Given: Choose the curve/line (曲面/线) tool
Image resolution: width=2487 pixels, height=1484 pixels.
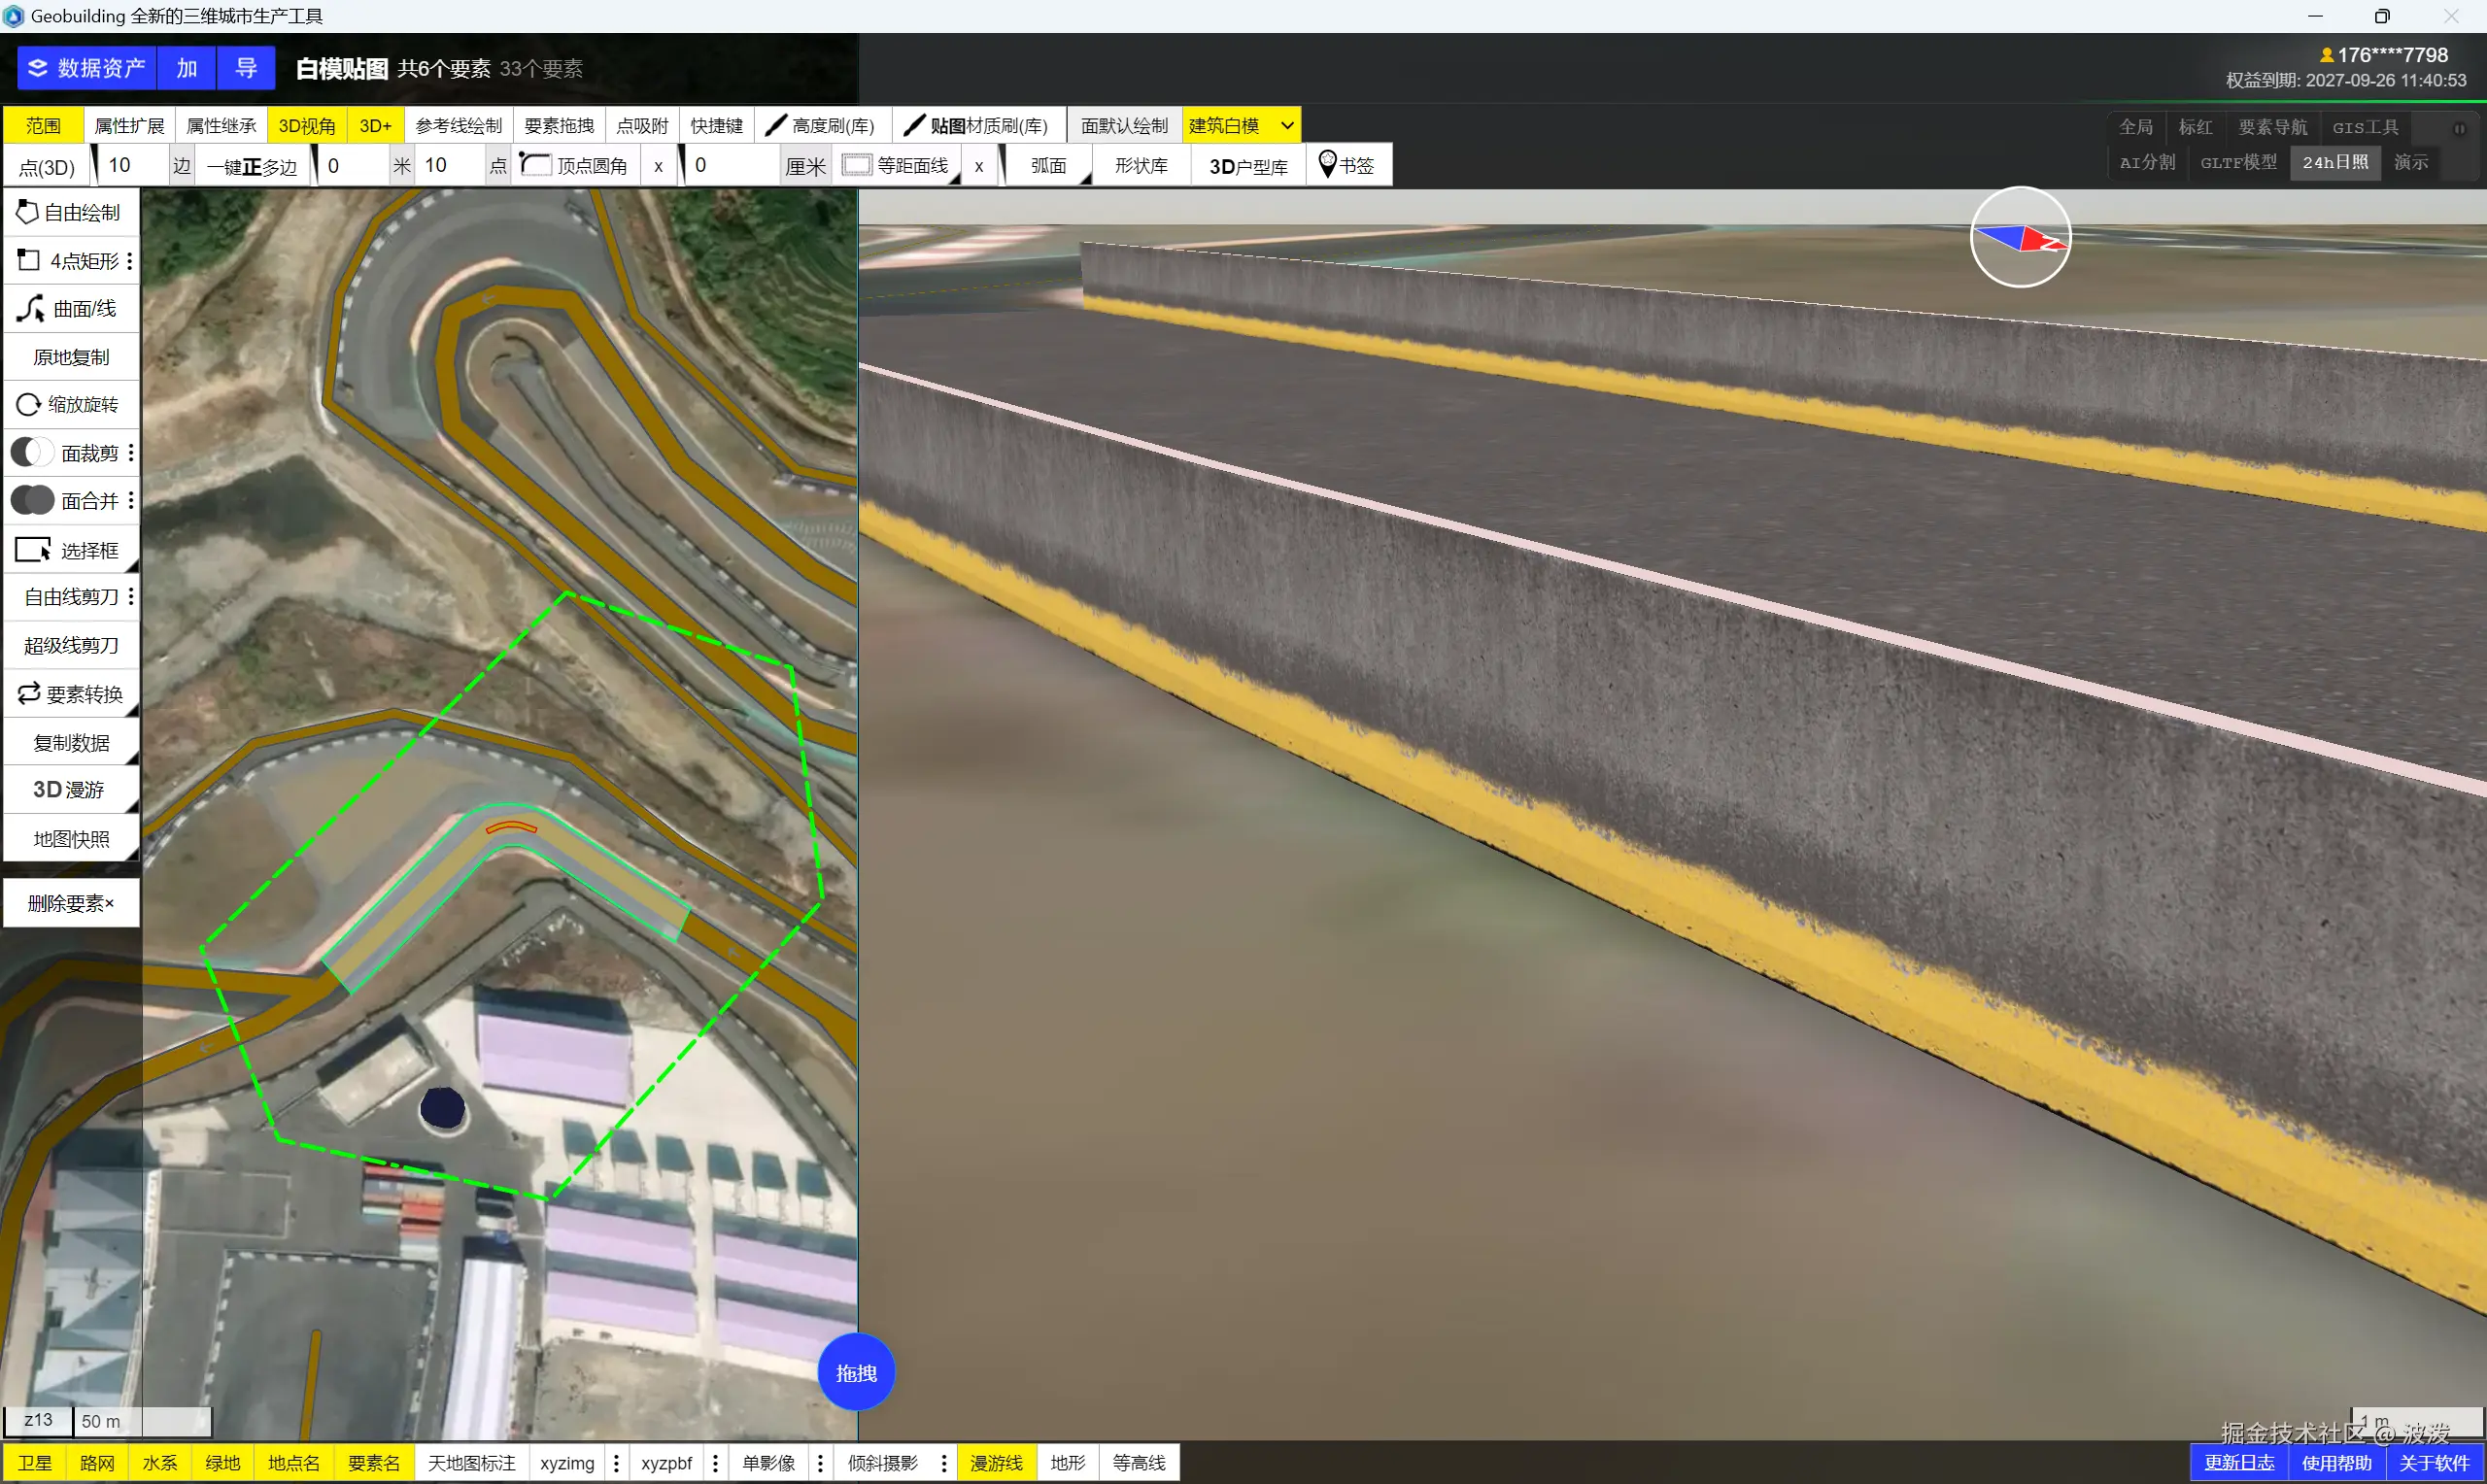Looking at the screenshot, I should point(70,309).
